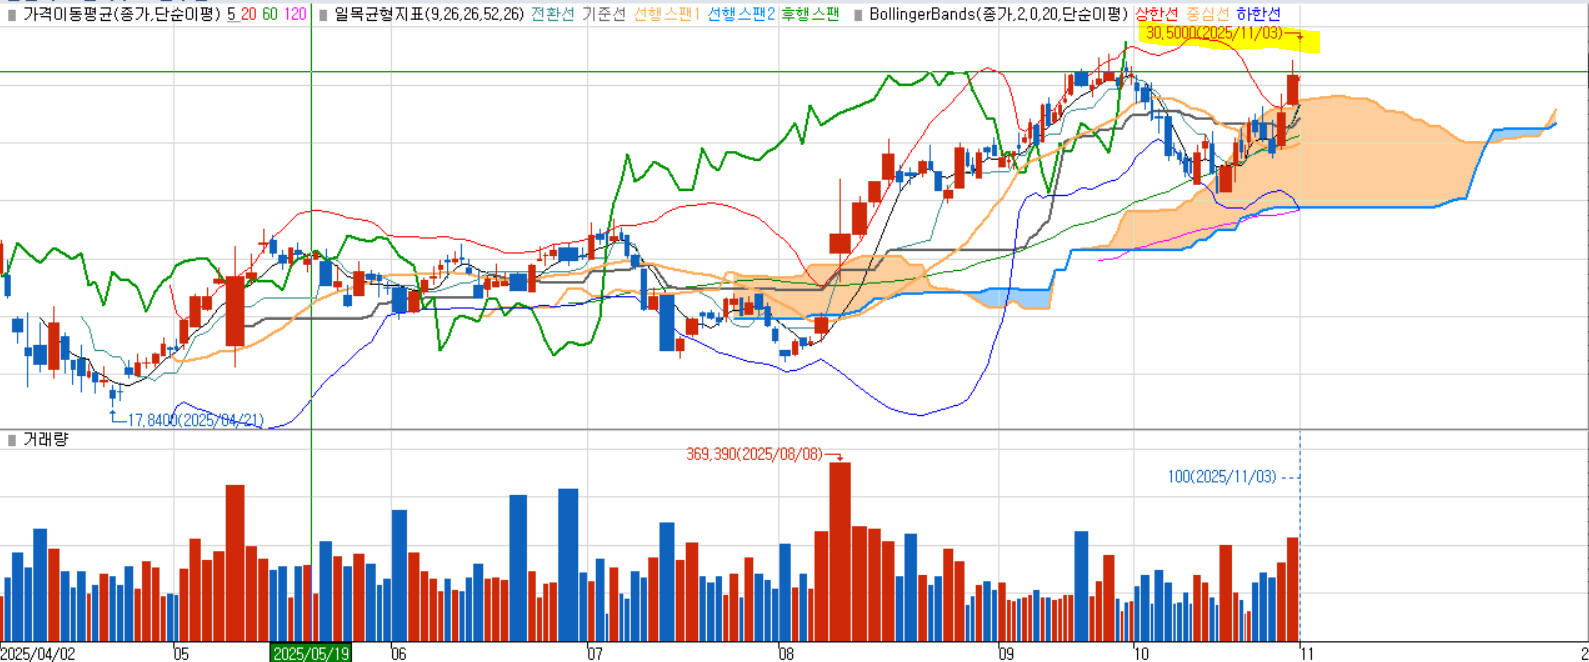The height and width of the screenshot is (662, 1589).
Task: Click the 08 month axis label
Action: click(786, 654)
